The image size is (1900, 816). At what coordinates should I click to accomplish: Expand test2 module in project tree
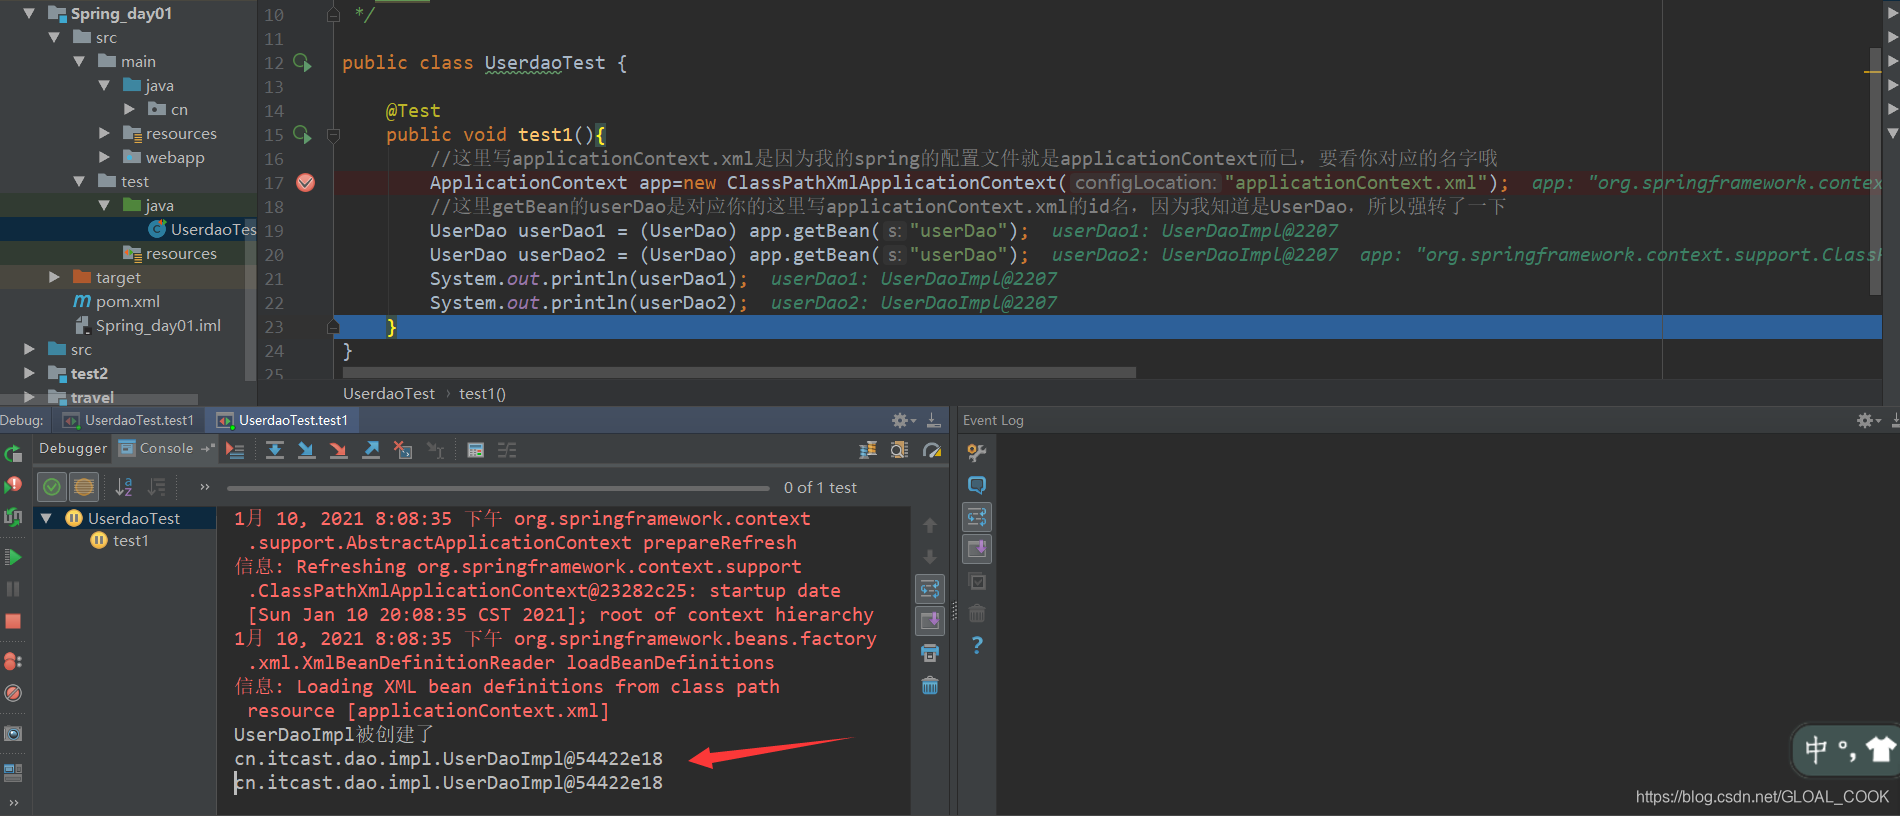[29, 373]
